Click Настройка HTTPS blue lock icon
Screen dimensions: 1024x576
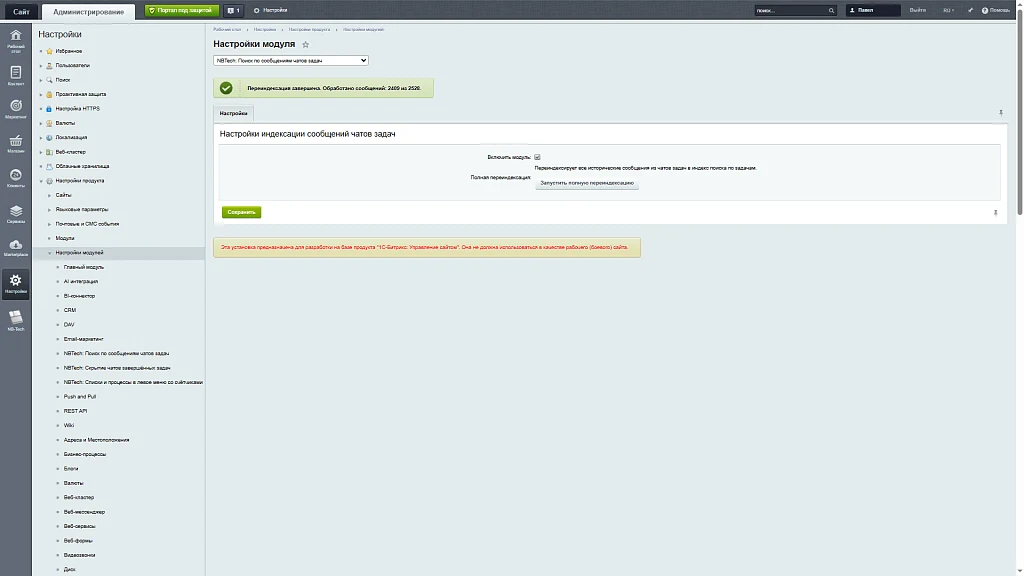click(49, 108)
